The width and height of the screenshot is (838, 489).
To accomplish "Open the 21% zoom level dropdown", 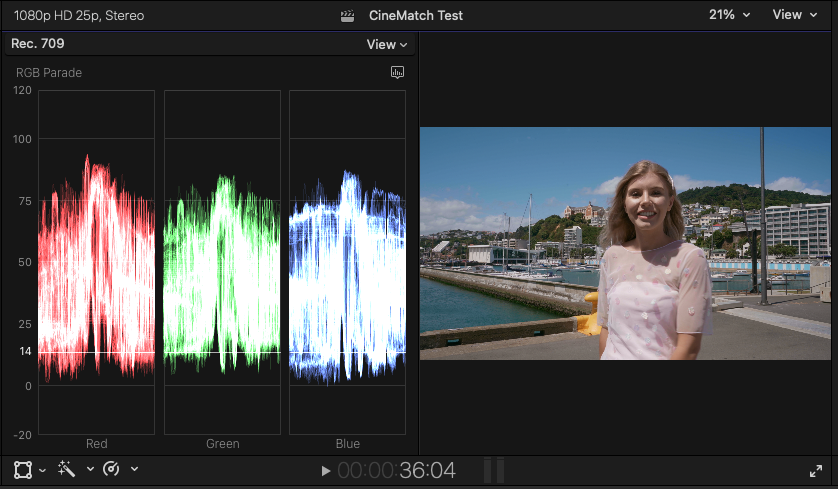I will tap(729, 15).
